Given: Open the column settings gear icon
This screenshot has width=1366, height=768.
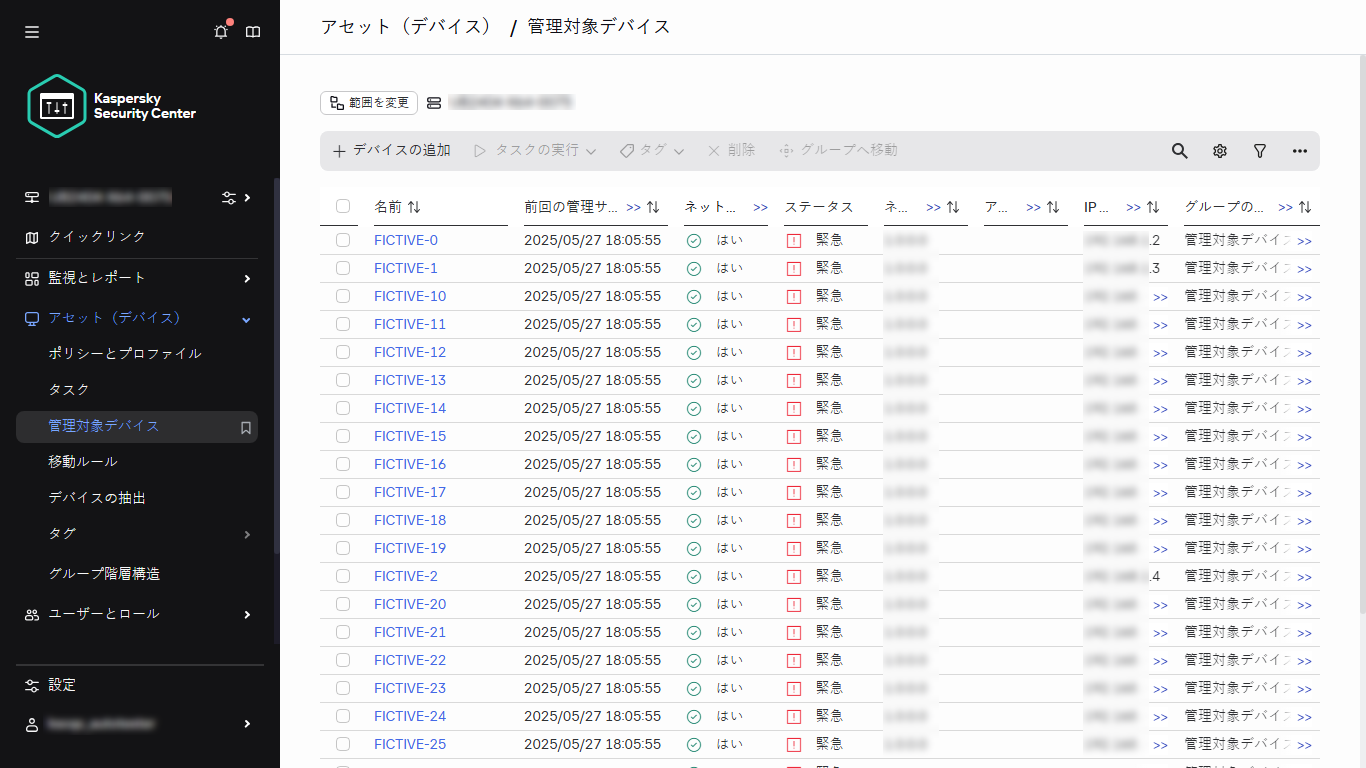Looking at the screenshot, I should pos(1219,150).
